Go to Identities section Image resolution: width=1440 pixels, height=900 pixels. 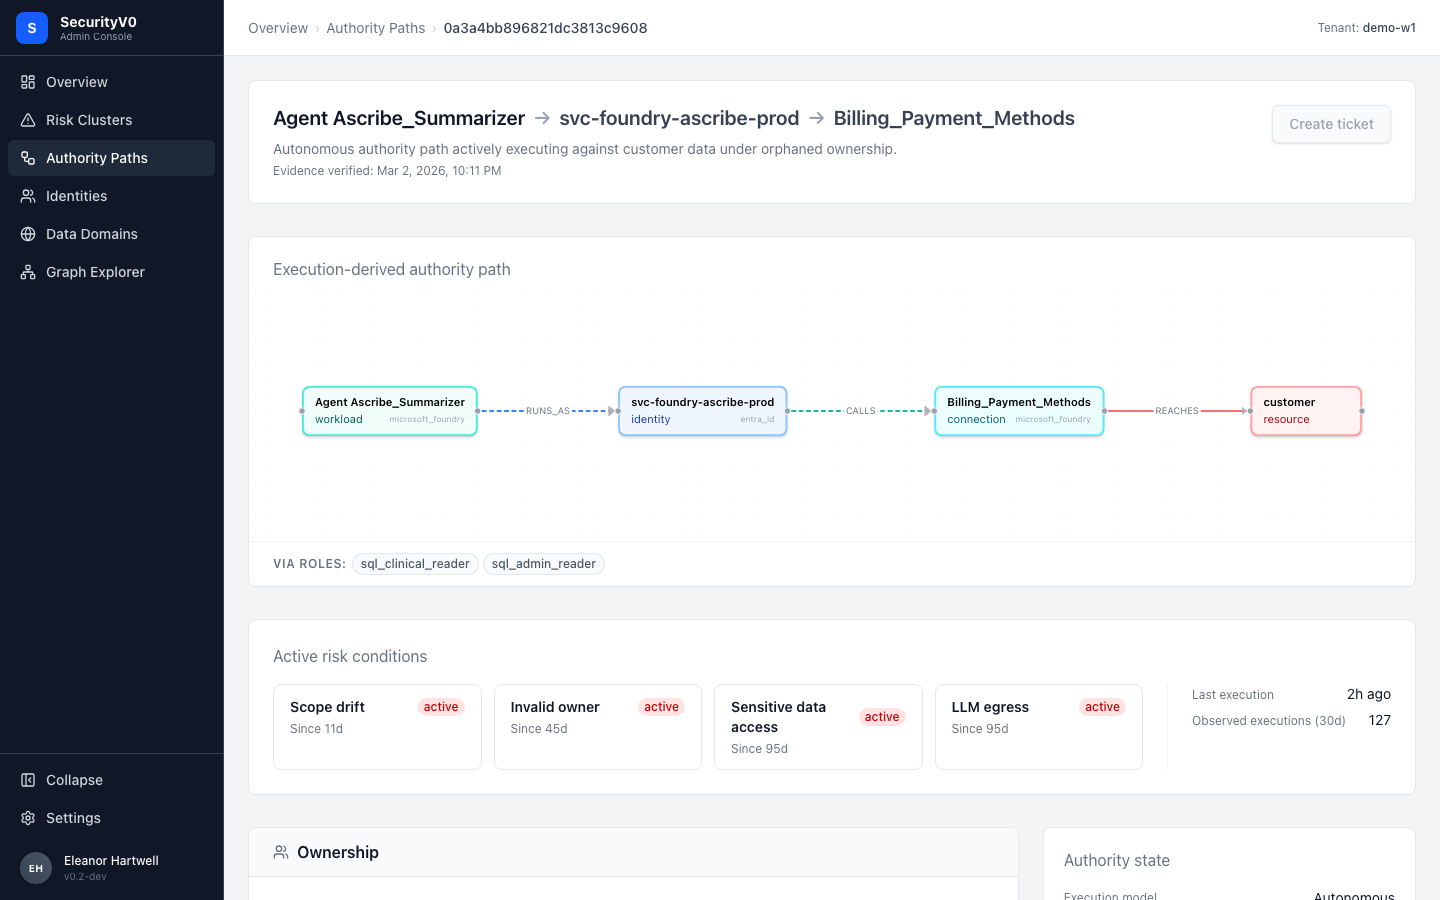coord(111,196)
